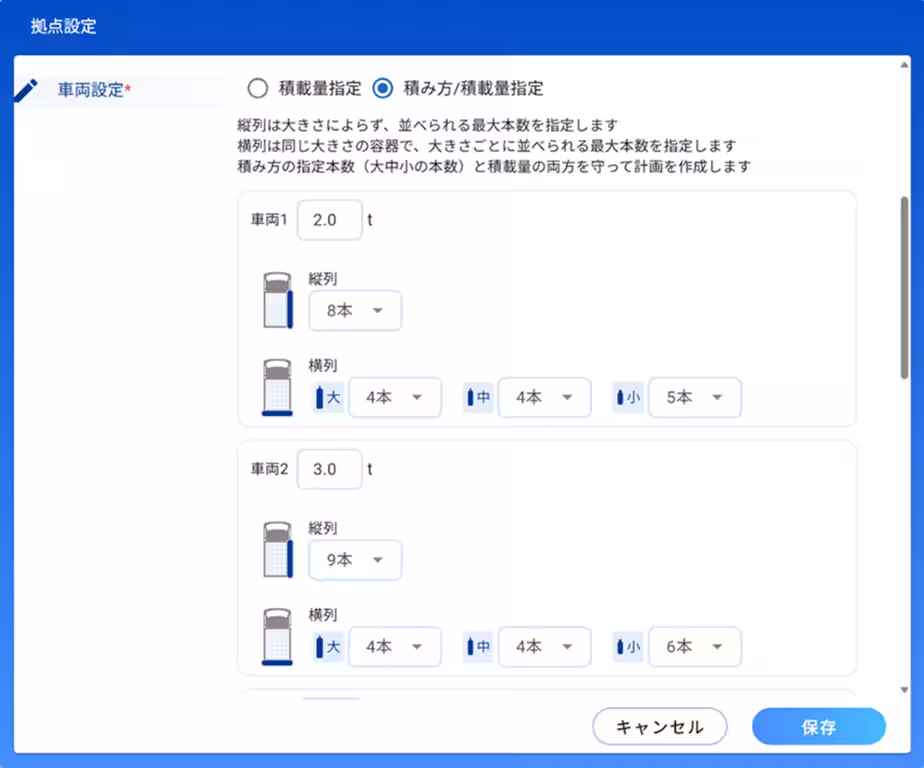
Task: Click the pencil edit icon beside 車両設定
Action: 27,88
